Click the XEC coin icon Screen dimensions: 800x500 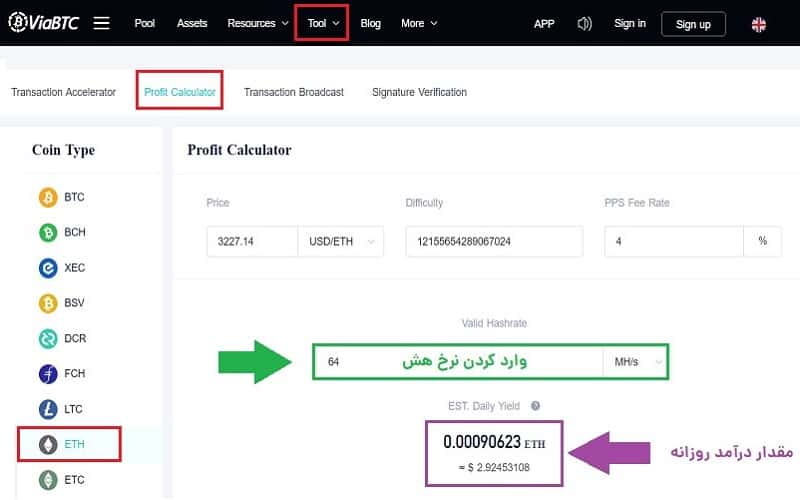(x=48, y=268)
